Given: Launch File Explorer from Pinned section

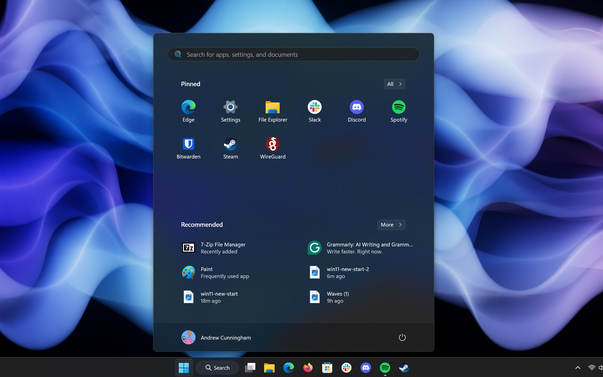Looking at the screenshot, I should coord(273,111).
